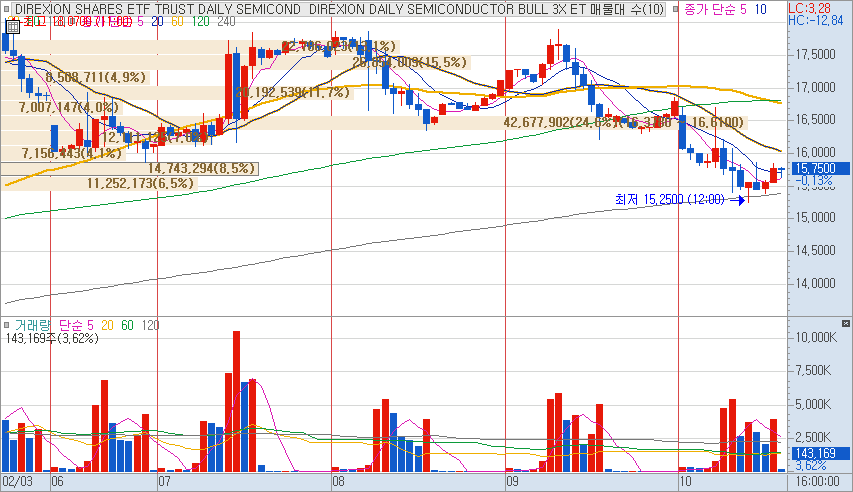Click the small square marker before the DIREXION title
This screenshot has height=492, width=853.
pos(7,9)
